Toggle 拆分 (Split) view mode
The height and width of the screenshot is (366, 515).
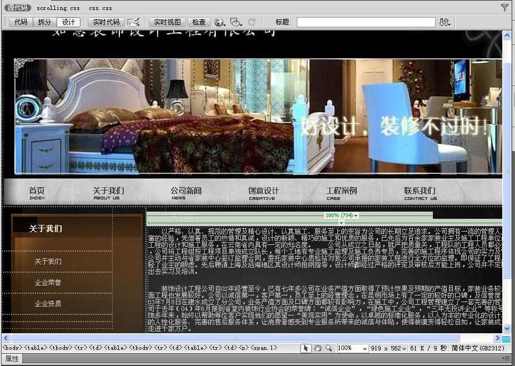45,22
